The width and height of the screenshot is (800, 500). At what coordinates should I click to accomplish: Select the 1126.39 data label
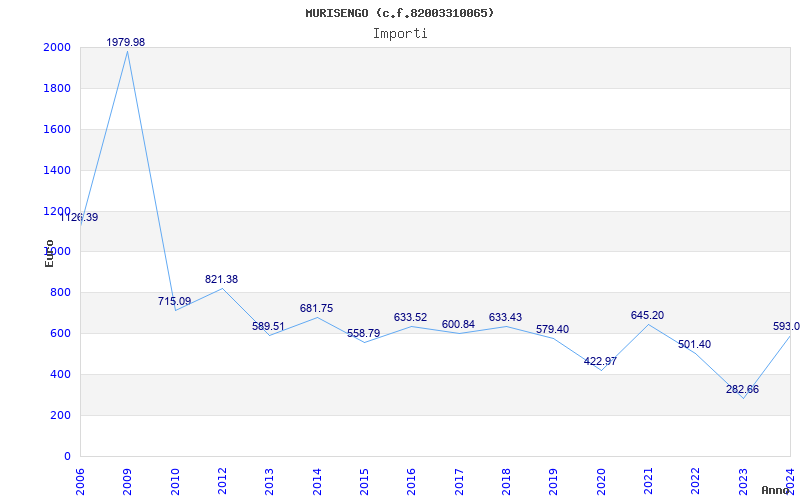pos(79,217)
